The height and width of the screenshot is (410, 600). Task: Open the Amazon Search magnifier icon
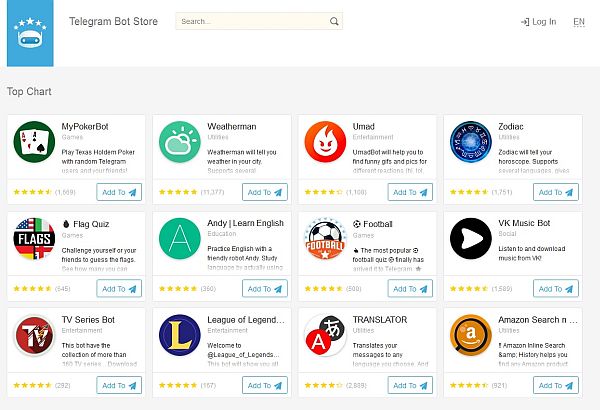[x=471, y=335]
